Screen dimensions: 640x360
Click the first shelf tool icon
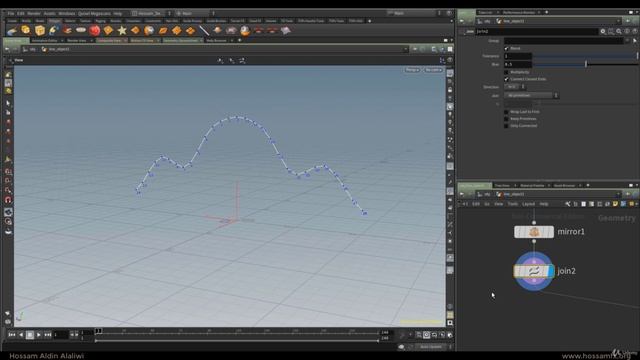[x=12, y=31]
